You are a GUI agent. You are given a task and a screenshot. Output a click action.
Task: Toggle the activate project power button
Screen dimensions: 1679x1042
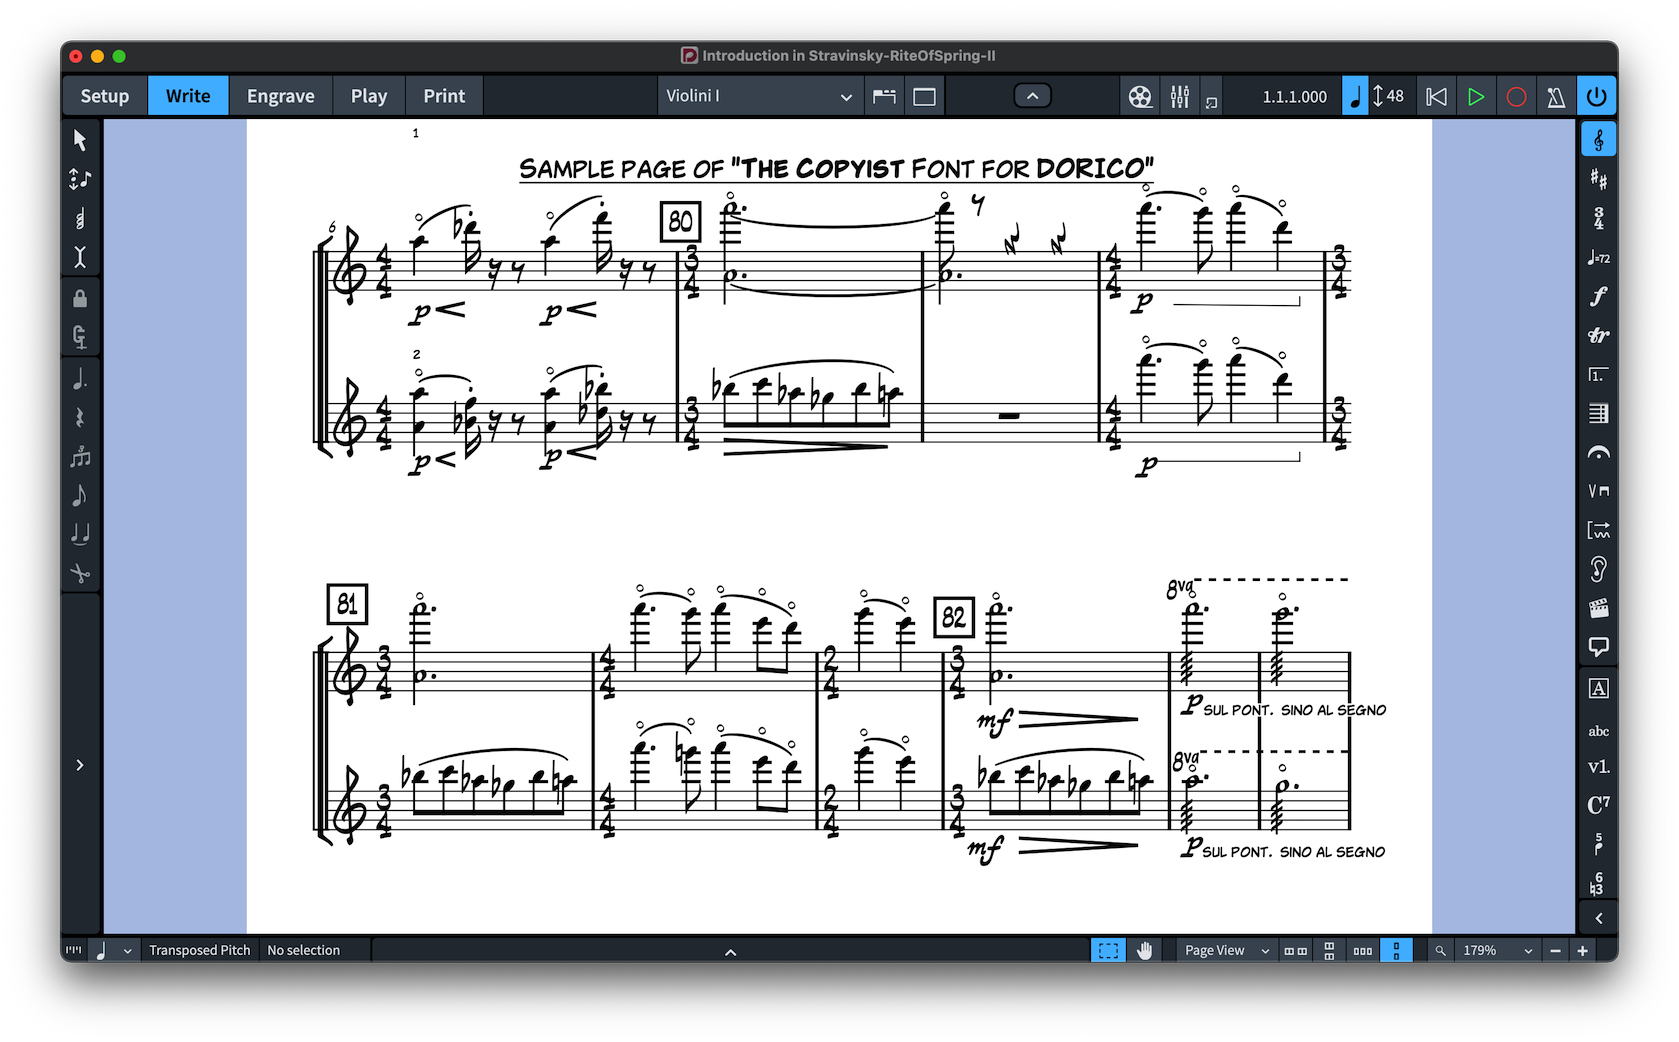[1597, 97]
